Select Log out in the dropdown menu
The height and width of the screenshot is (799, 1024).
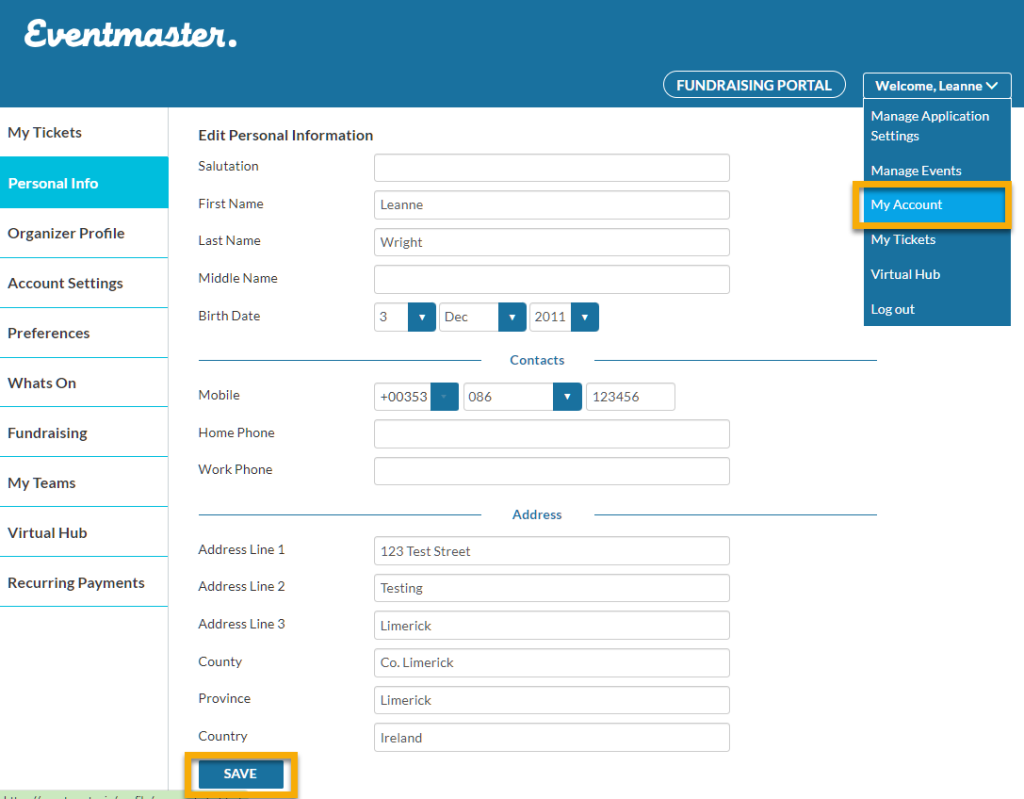(892, 309)
